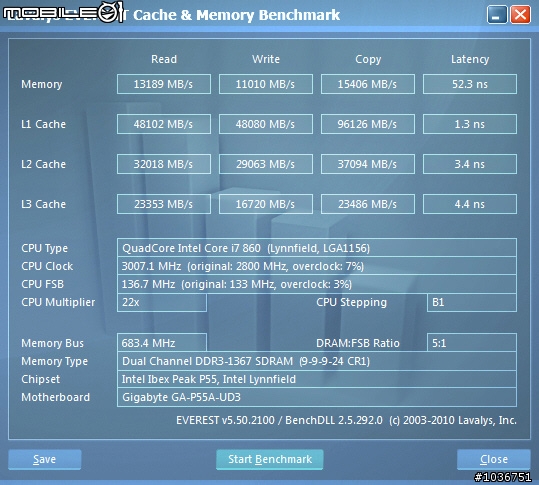Click the L3 Cache row label

[x=43, y=204]
